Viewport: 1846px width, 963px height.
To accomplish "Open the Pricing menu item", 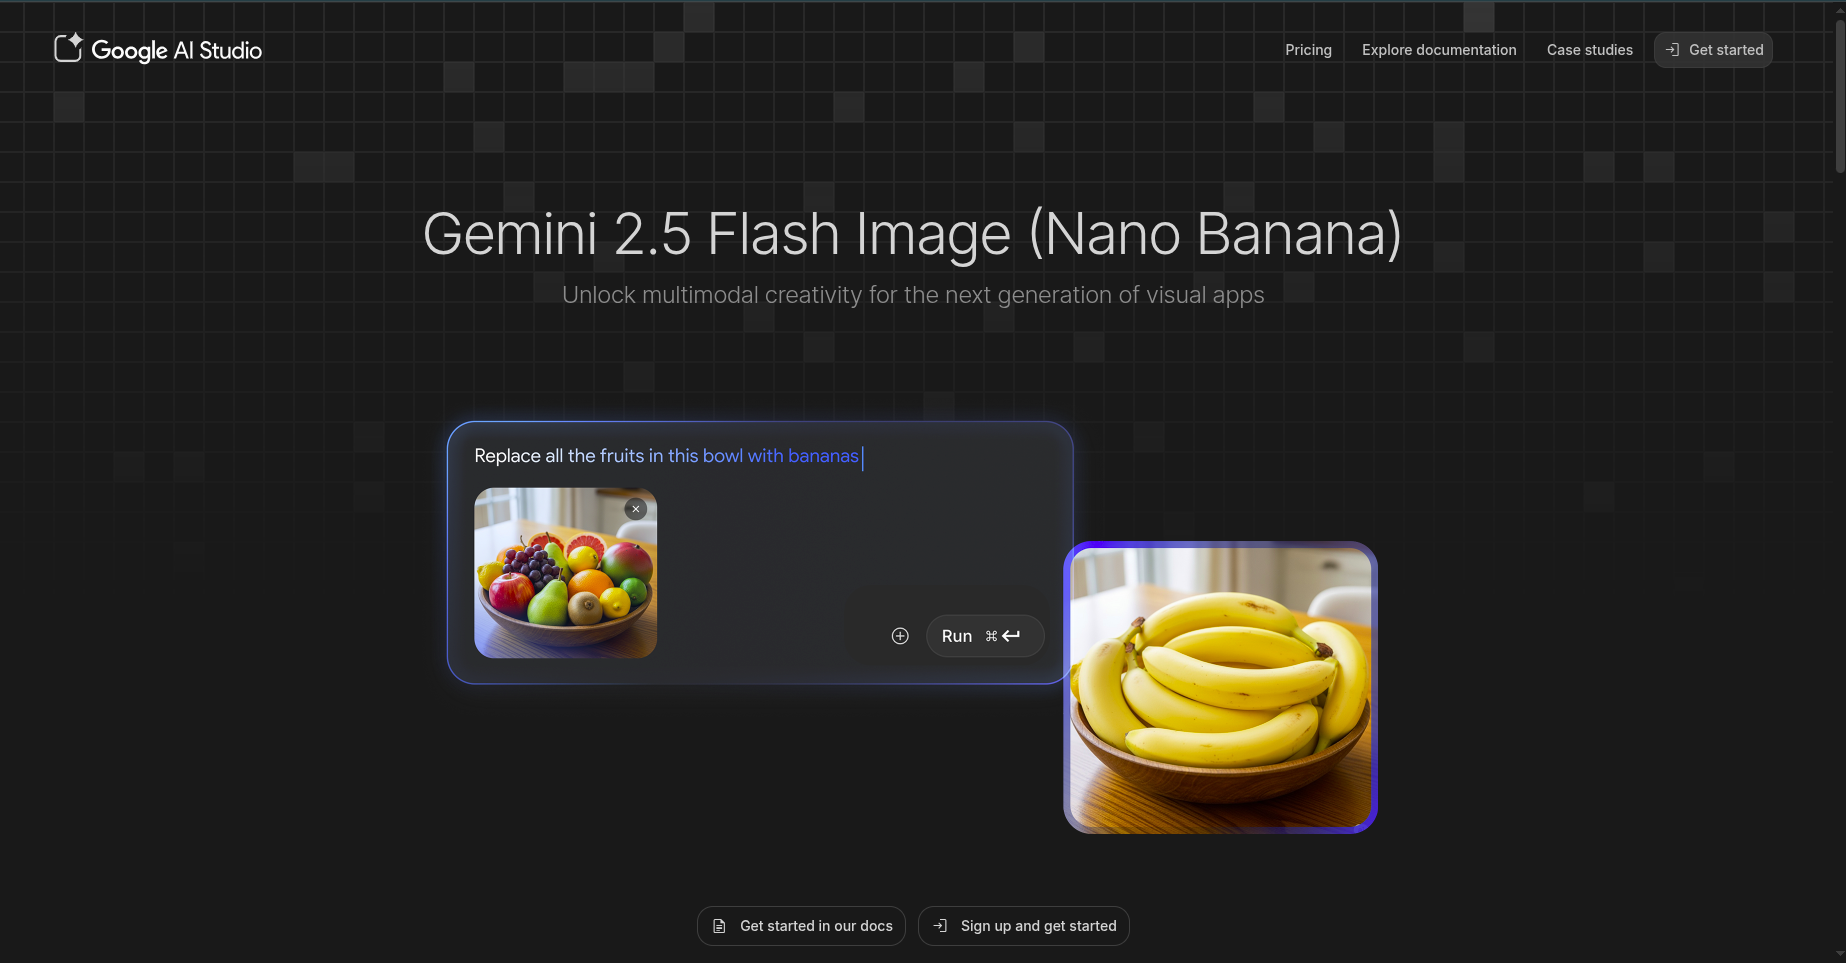I will tap(1308, 50).
